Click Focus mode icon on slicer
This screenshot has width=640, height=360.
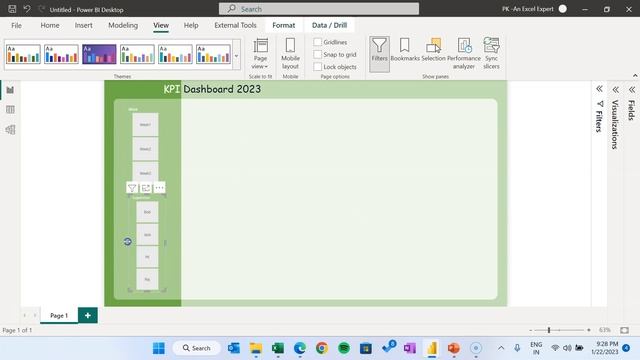(146, 188)
